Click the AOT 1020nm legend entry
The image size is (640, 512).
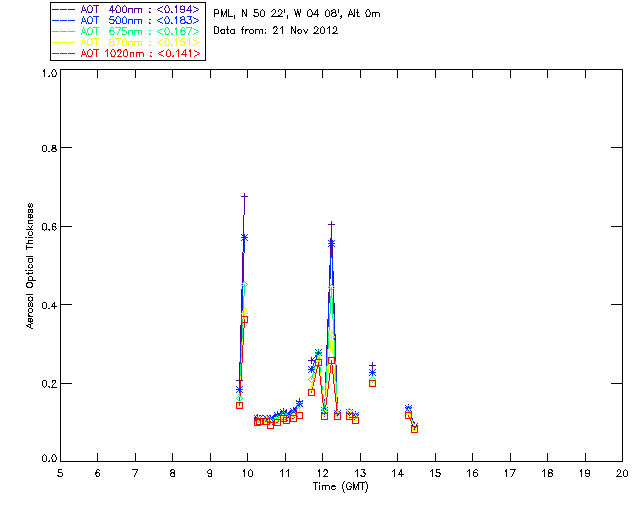pos(127,53)
